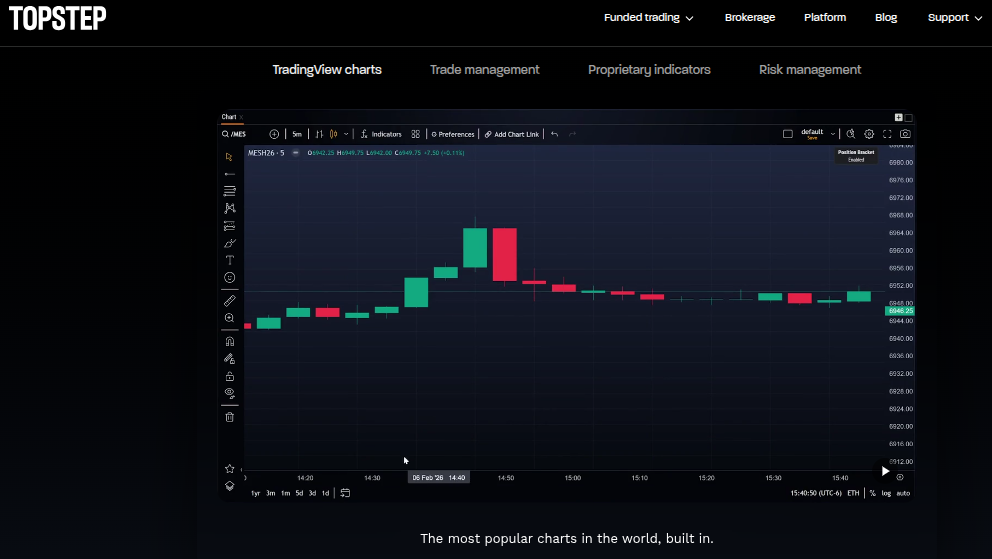The image size is (992, 559).
Task: Set range to 3d
Action: 312,493
